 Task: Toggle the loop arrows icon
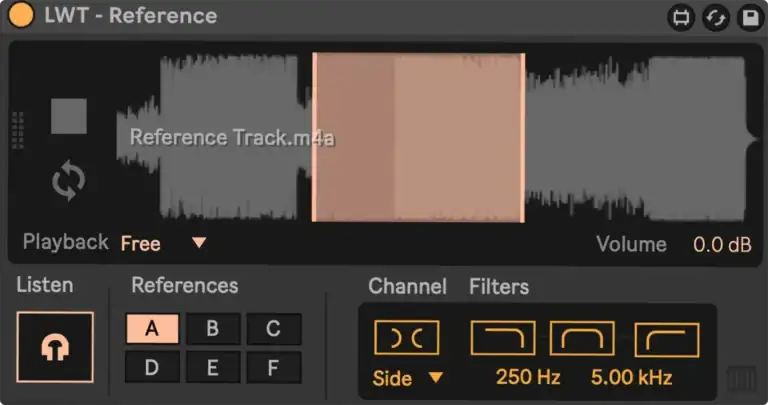[69, 180]
